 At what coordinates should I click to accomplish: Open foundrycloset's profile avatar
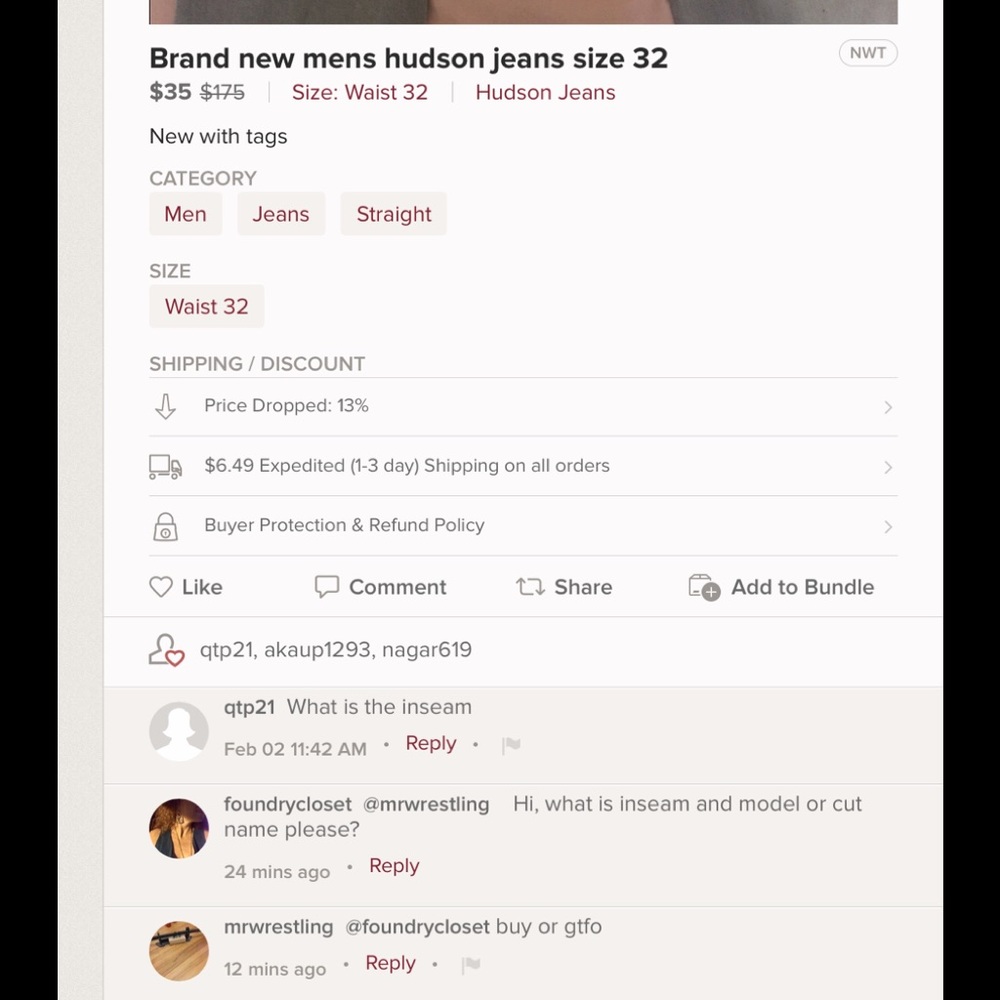coord(179,828)
